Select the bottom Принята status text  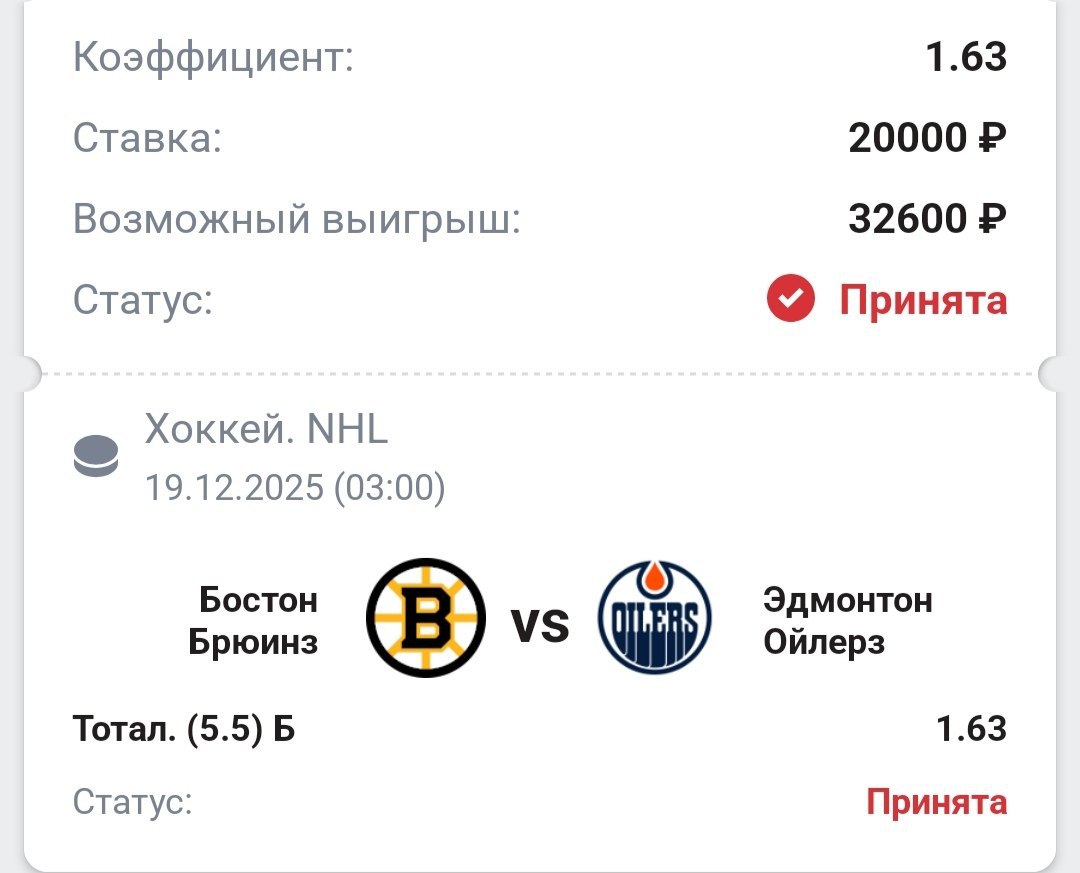click(936, 801)
